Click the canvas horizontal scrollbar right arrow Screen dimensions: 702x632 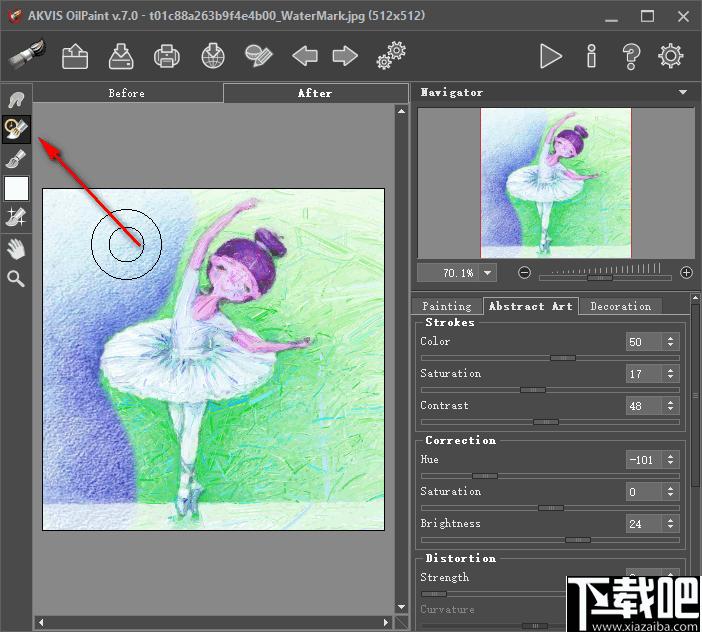point(386,623)
